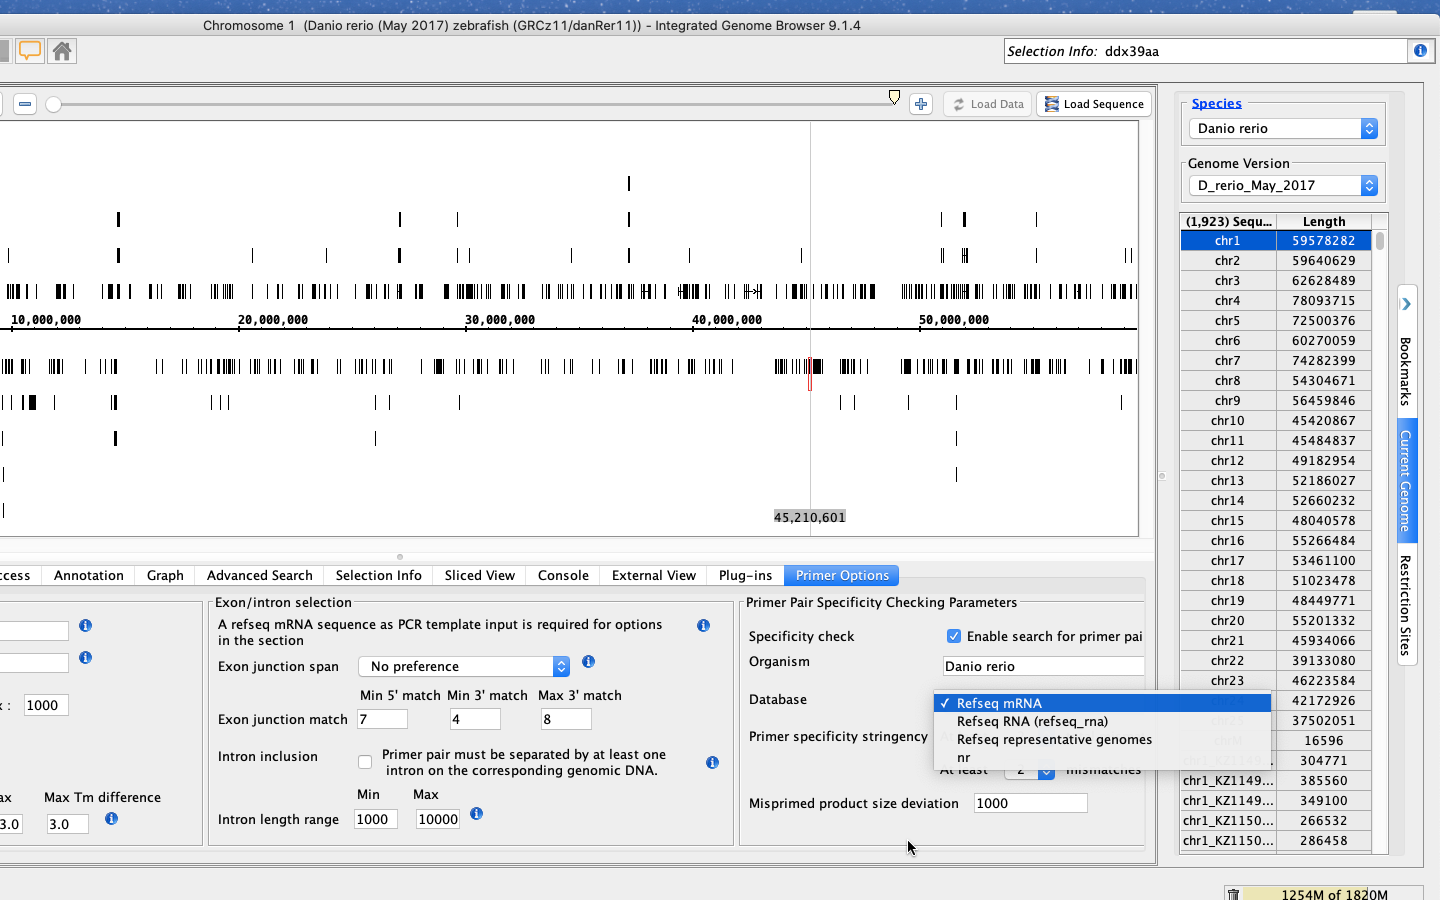Image resolution: width=1440 pixels, height=900 pixels.
Task: Click info icon beside Exon junction span
Action: [588, 662]
